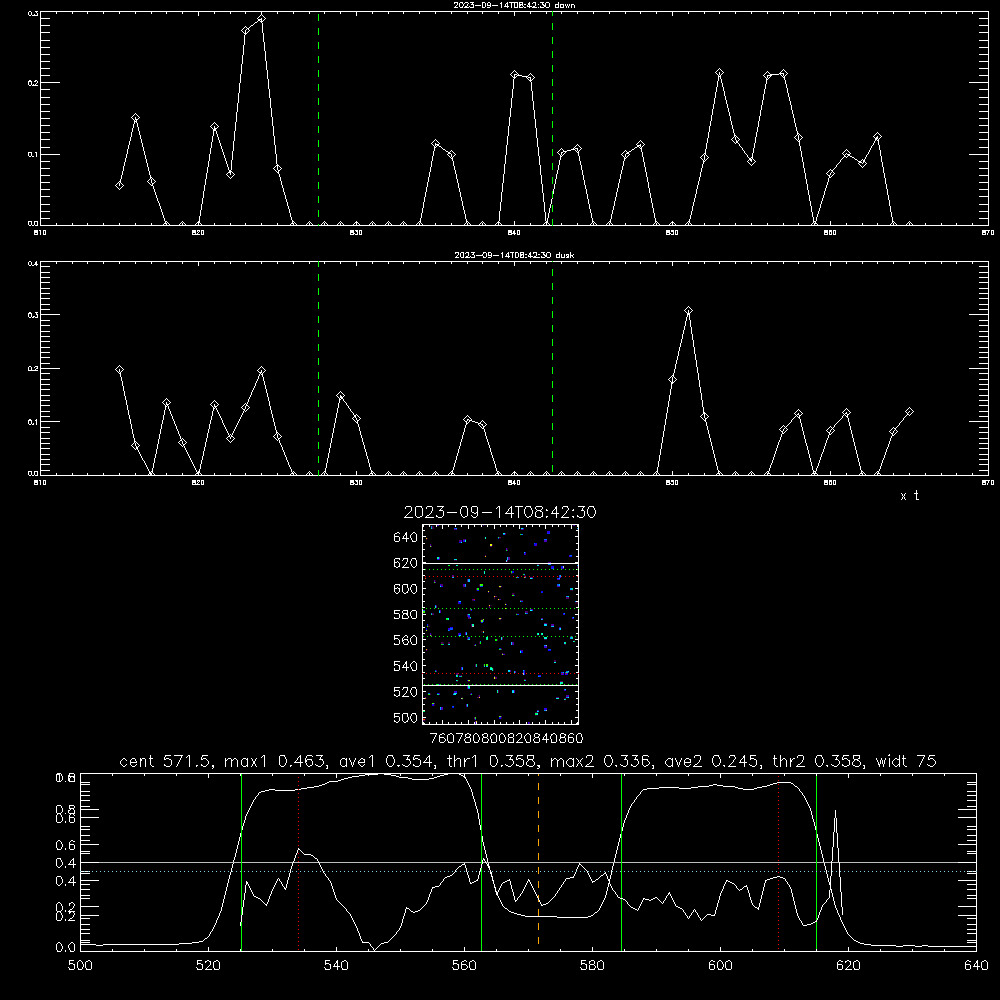
Task: Click the first diamond marker of dawn curve
Action: (x=119, y=186)
